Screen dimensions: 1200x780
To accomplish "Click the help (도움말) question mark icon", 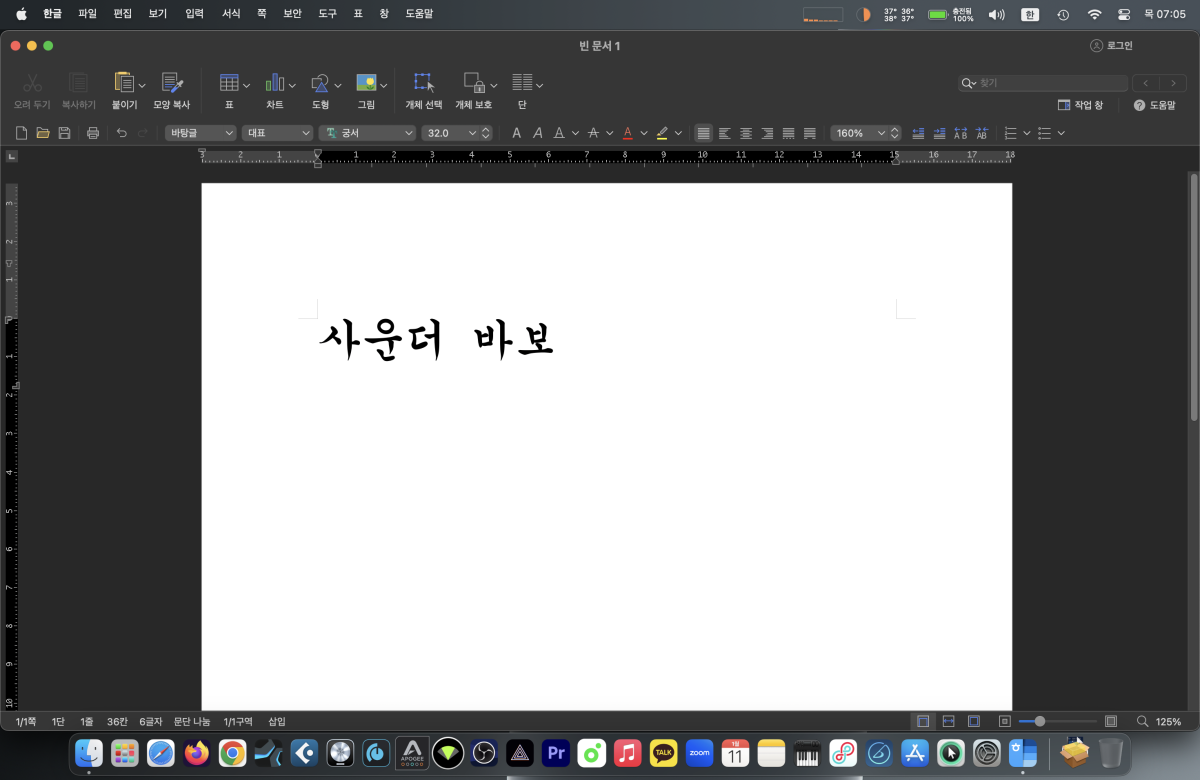I will point(1139,105).
